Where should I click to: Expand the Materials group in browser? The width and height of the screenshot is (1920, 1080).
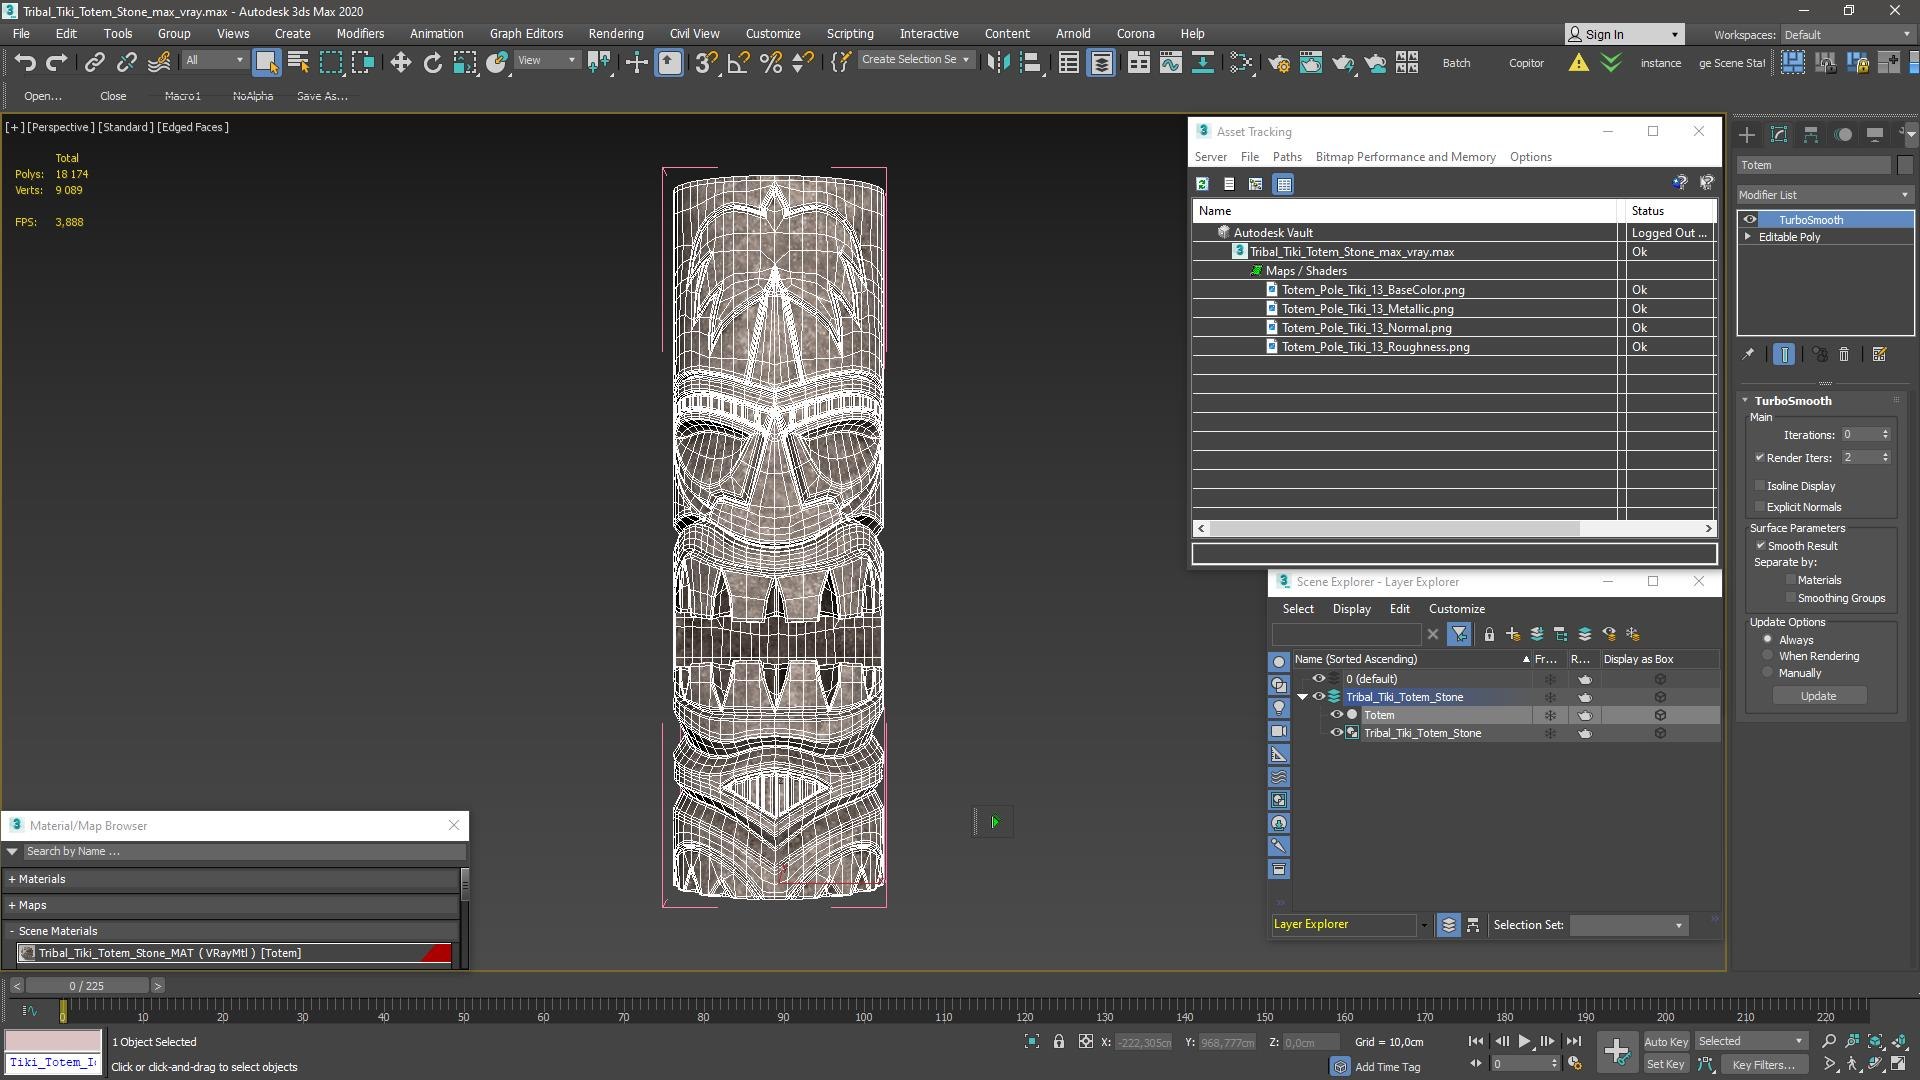(12, 879)
